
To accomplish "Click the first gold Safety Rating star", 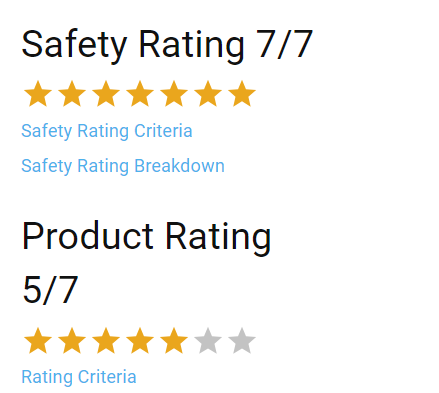I will [x=38, y=94].
